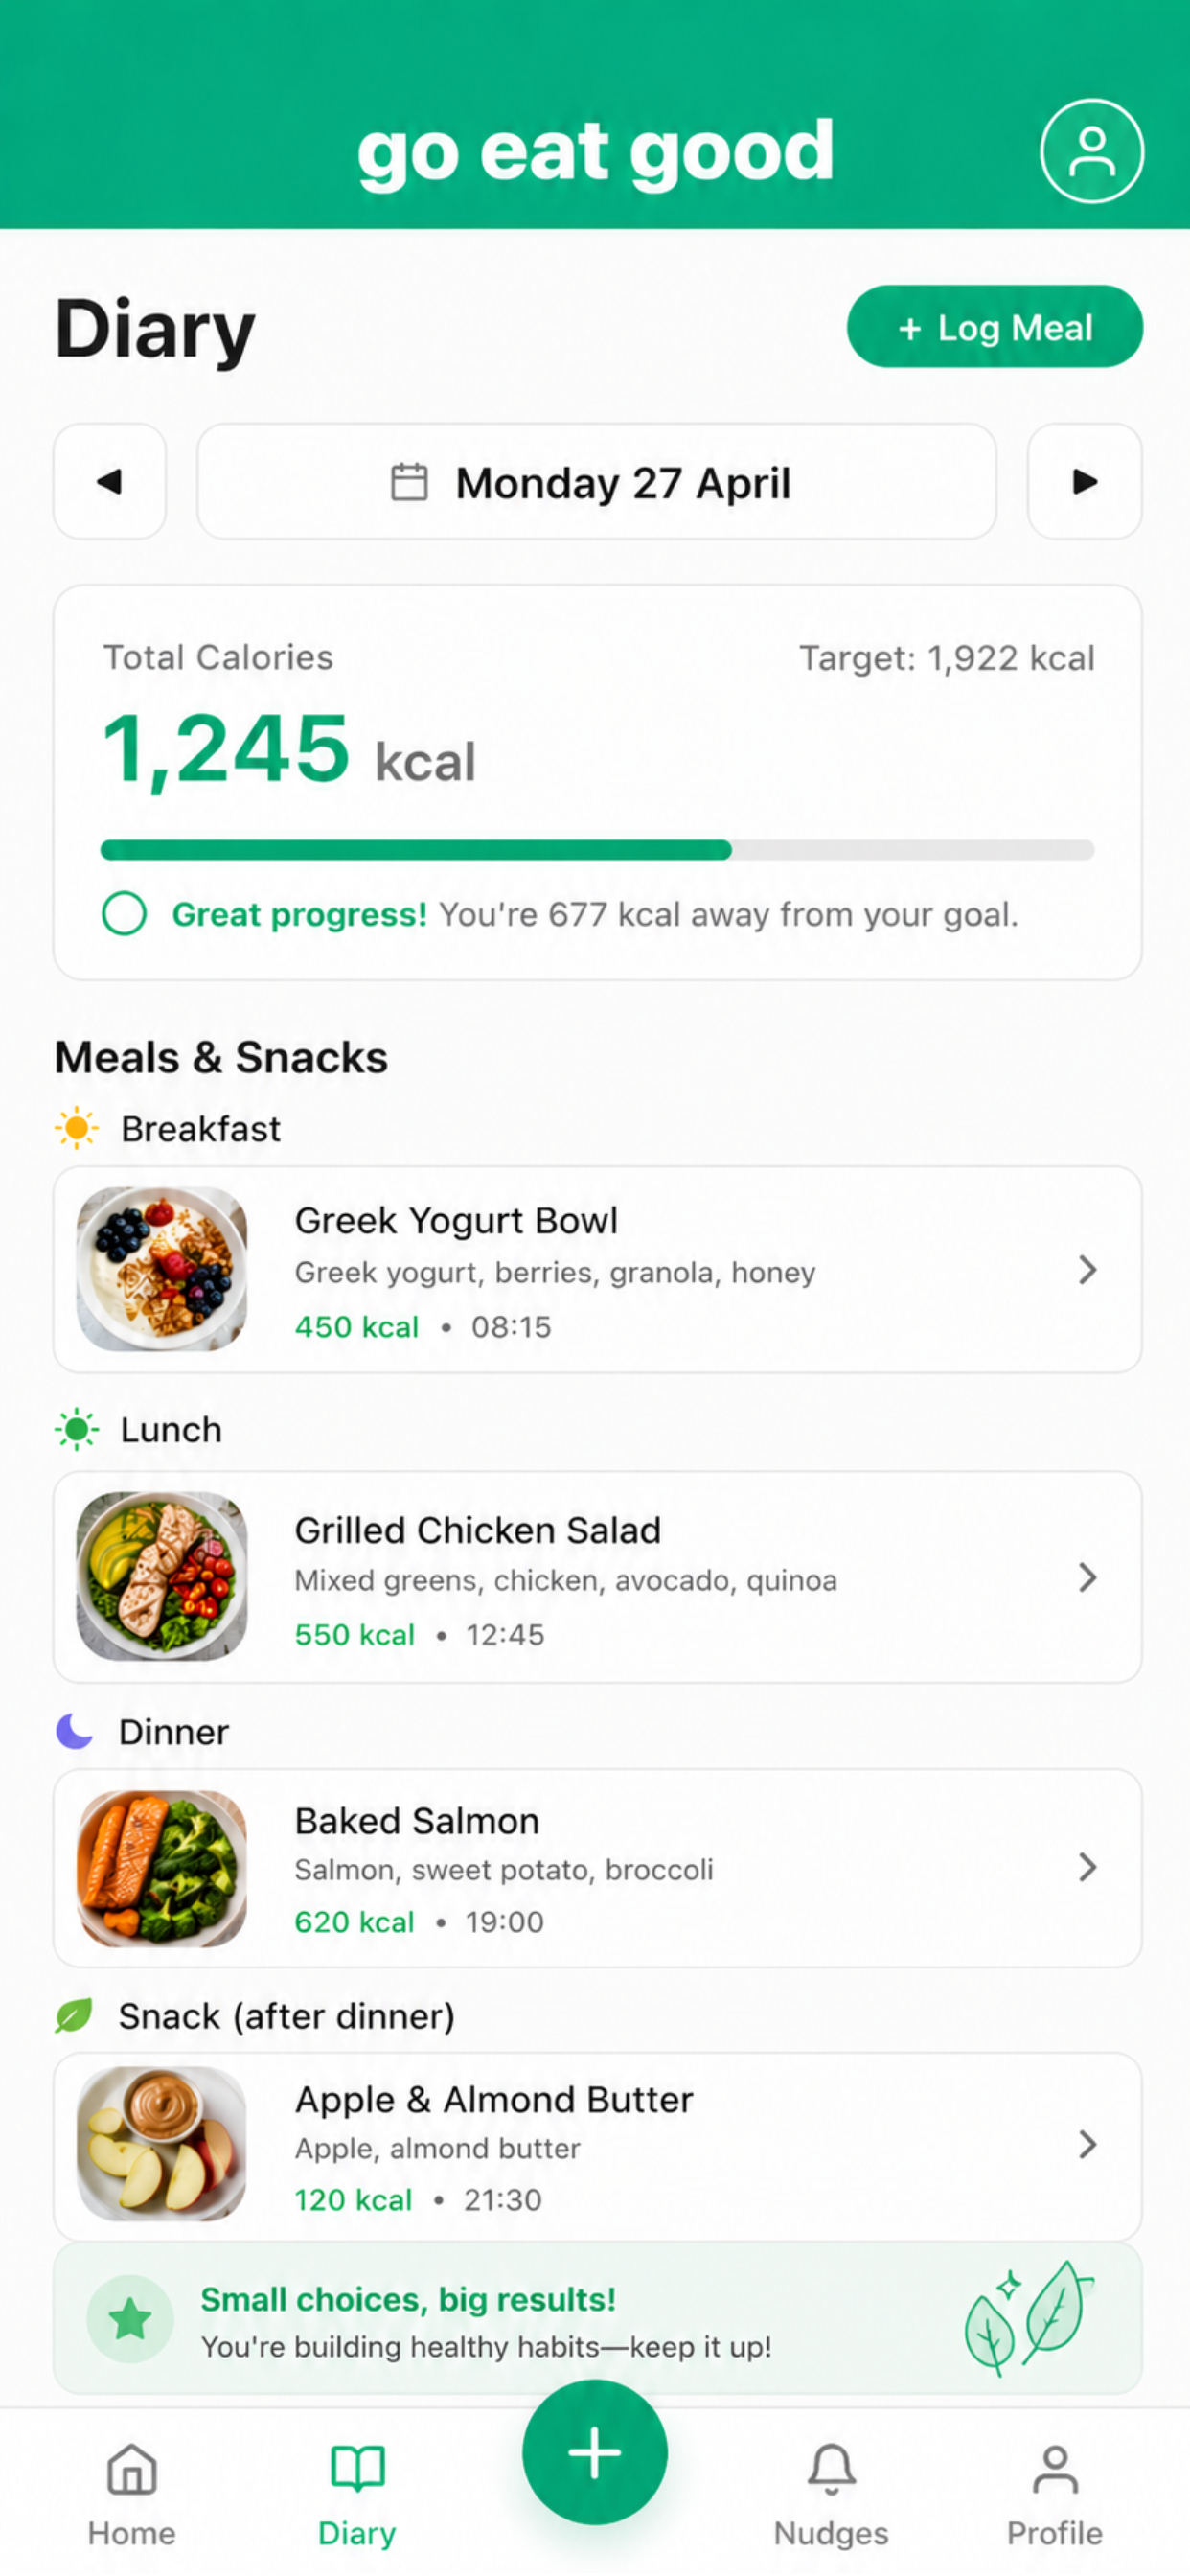
Task: Tap the leaves illustration in the banner
Action: [x=1028, y=2317]
